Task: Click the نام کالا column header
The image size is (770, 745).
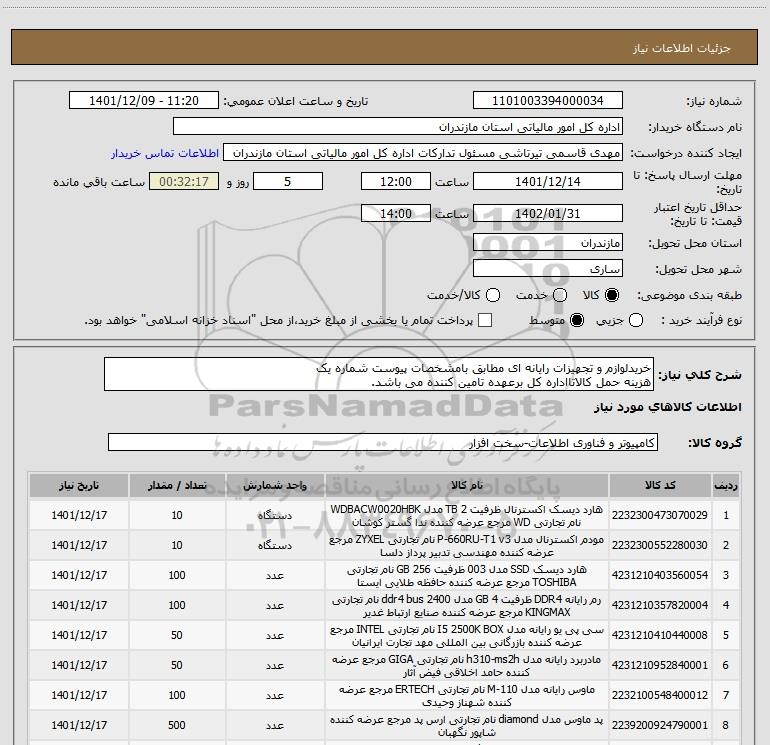Action: pos(467,486)
